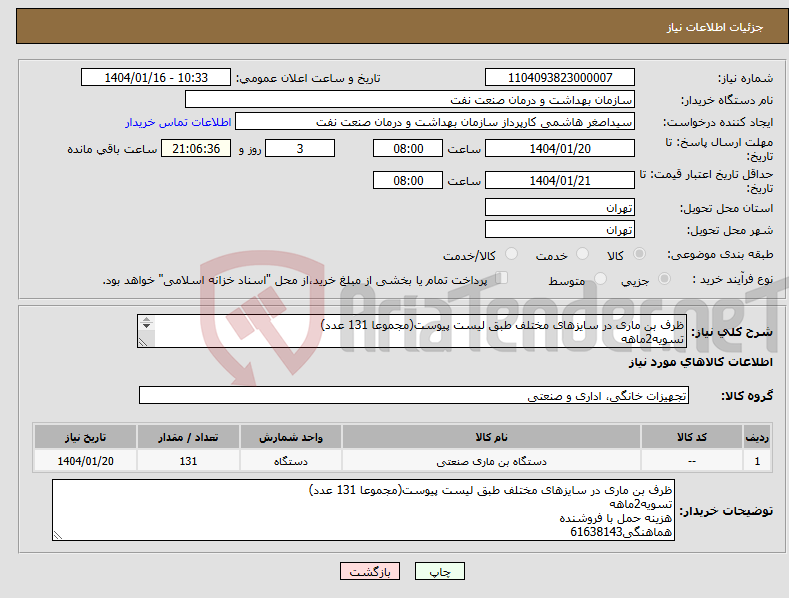Click the remaining time field 21:06:36

[x=196, y=148]
